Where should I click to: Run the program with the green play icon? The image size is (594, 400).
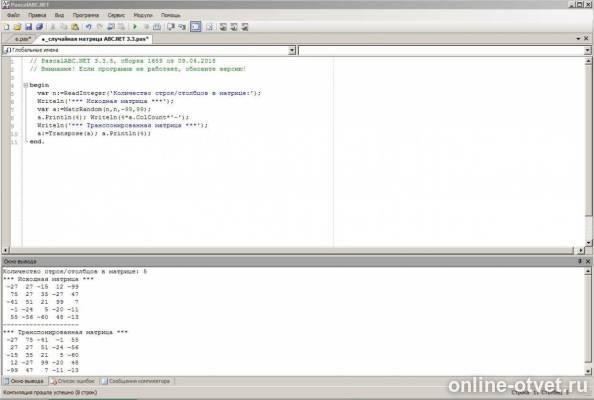pyautogui.click(x=135, y=27)
